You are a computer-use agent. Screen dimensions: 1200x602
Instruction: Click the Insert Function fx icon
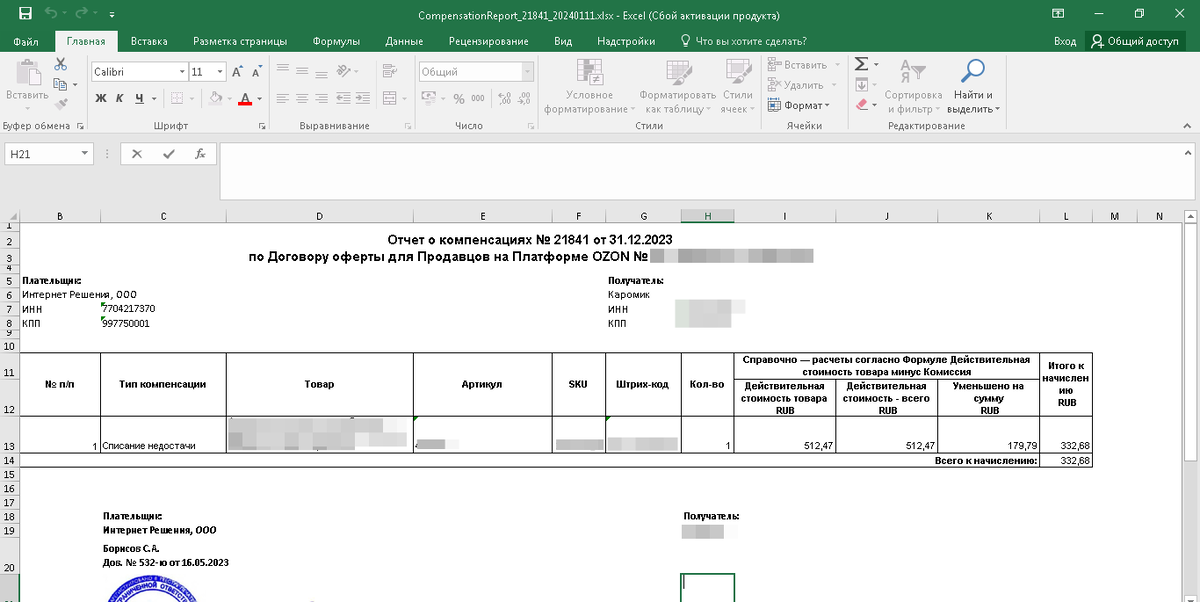pyautogui.click(x=200, y=154)
